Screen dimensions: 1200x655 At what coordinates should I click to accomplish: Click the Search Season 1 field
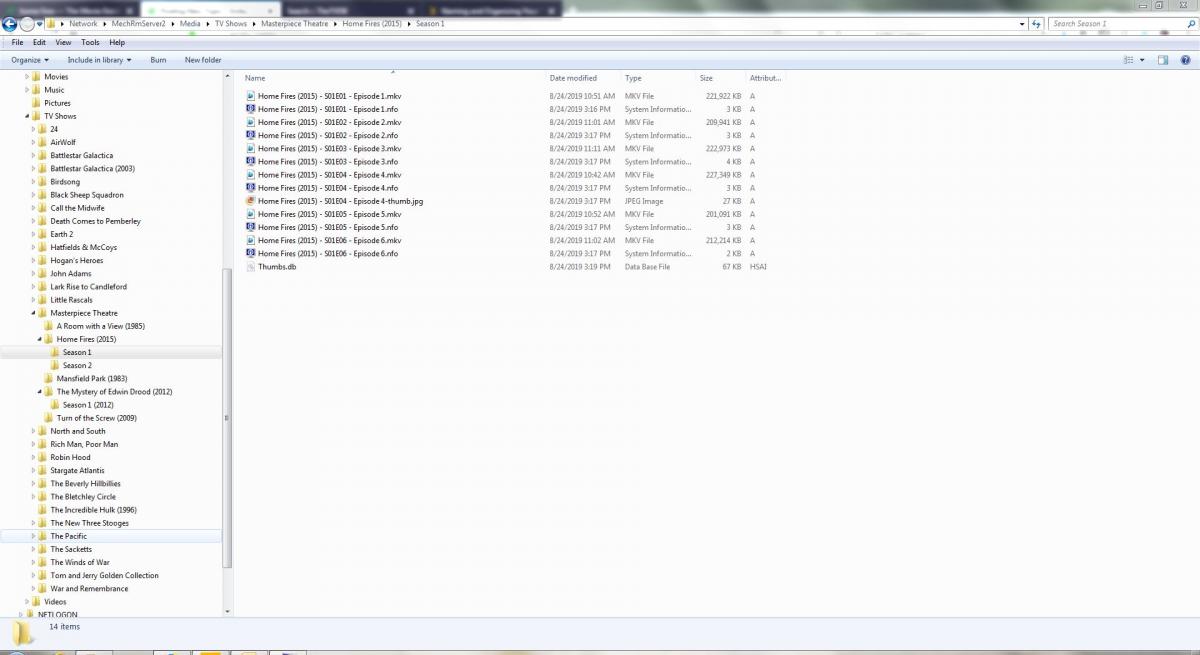[x=1115, y=24]
